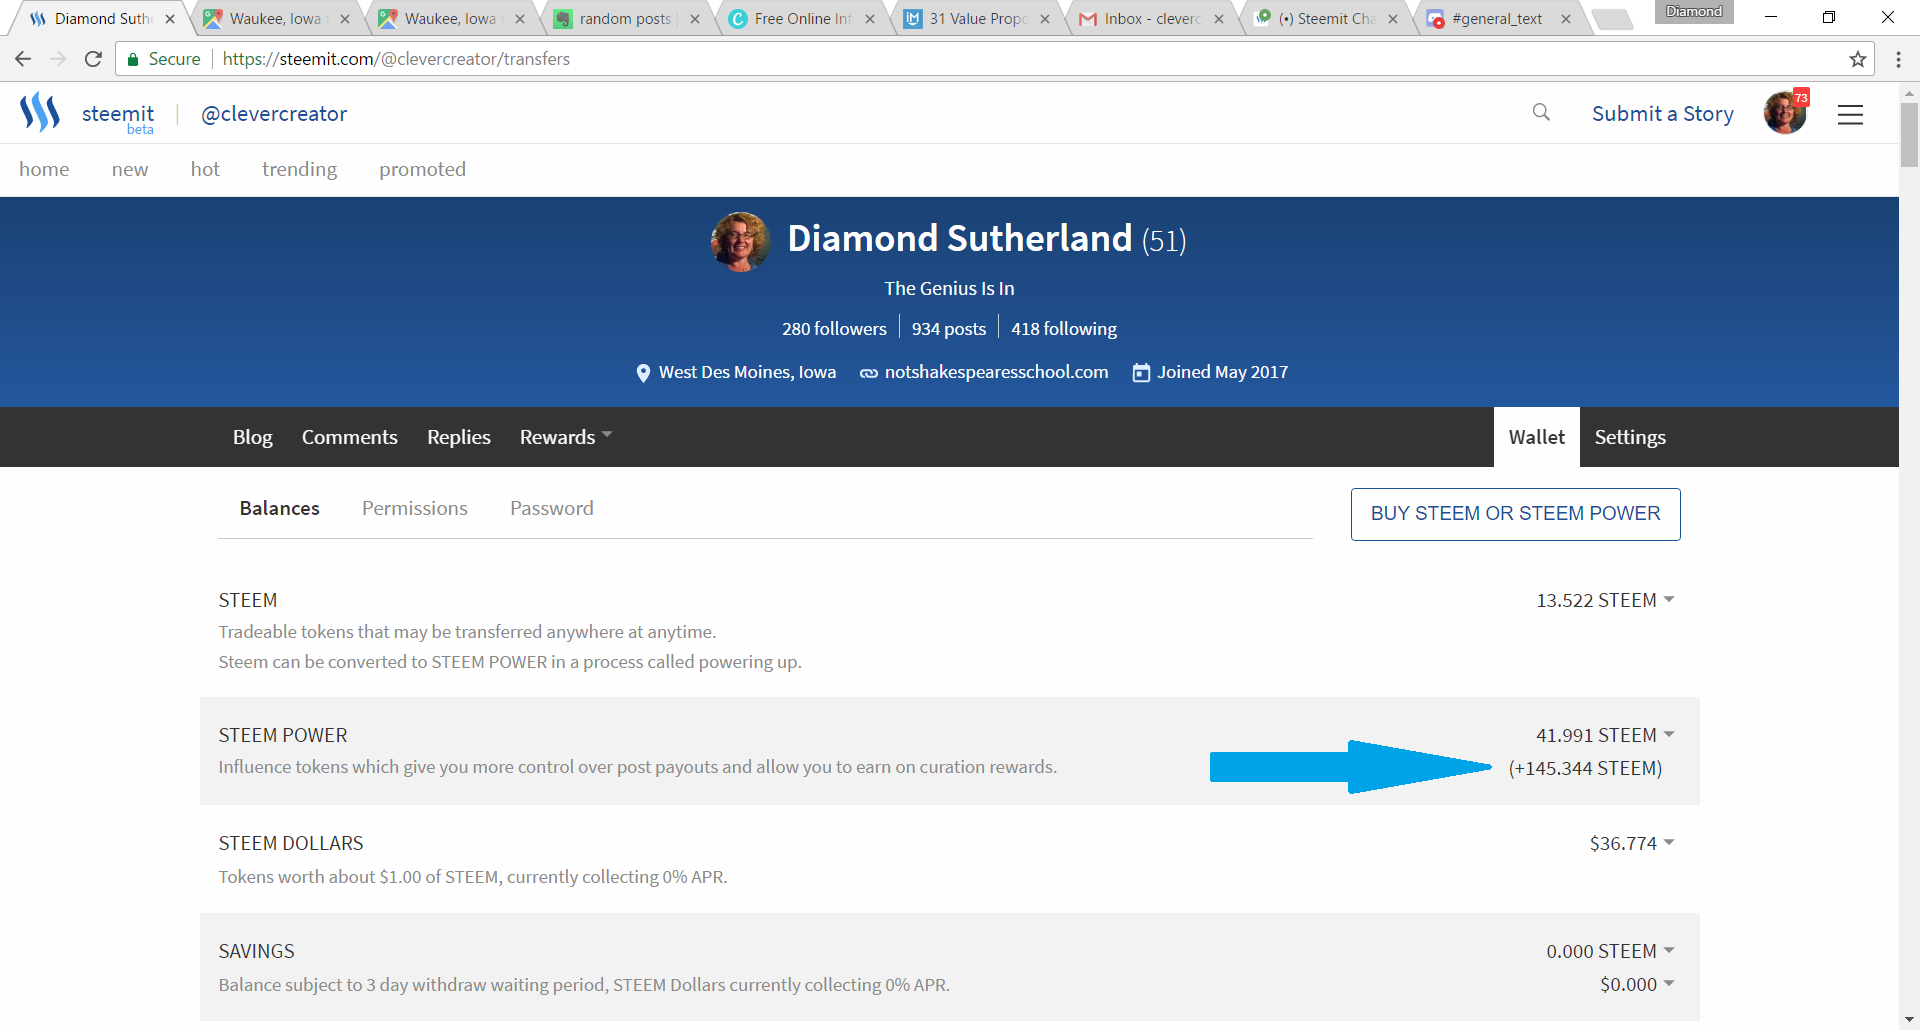Expand the Rewards dropdown menu
The image size is (1920, 1030).
click(566, 437)
